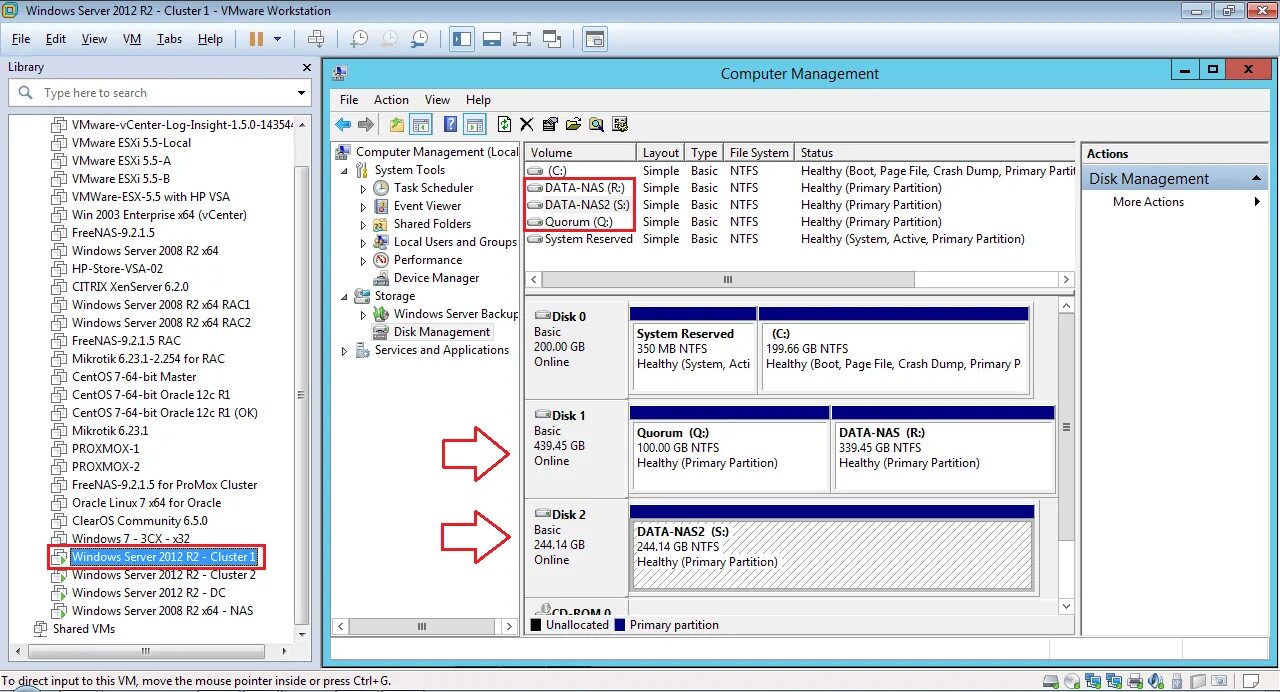The image size is (1280, 692).
Task: Expand Local Users and Groups node
Action: click(x=364, y=242)
